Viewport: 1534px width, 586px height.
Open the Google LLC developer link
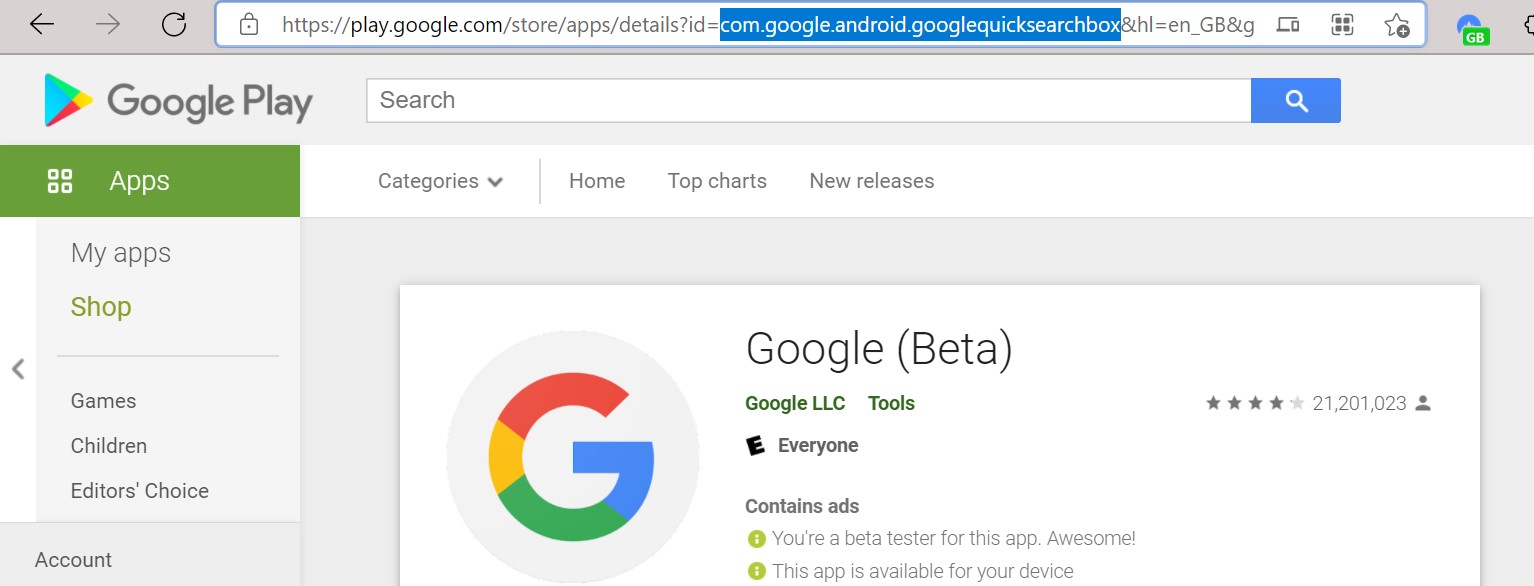(795, 403)
